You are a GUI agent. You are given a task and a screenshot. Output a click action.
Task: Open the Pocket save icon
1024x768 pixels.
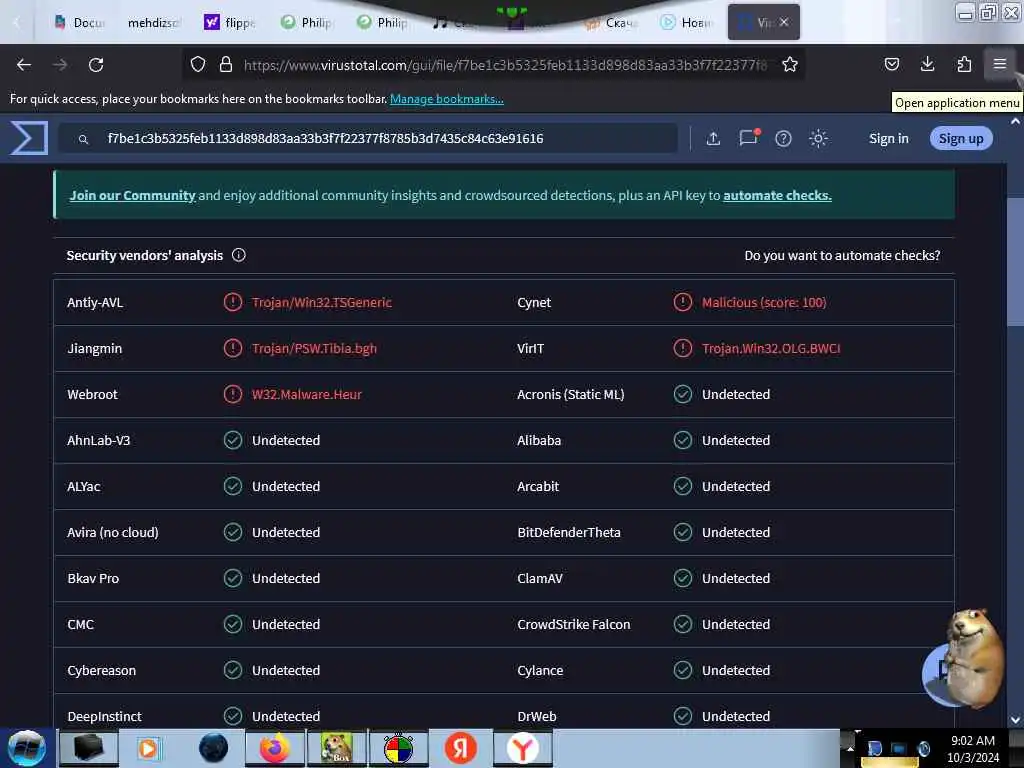891,64
